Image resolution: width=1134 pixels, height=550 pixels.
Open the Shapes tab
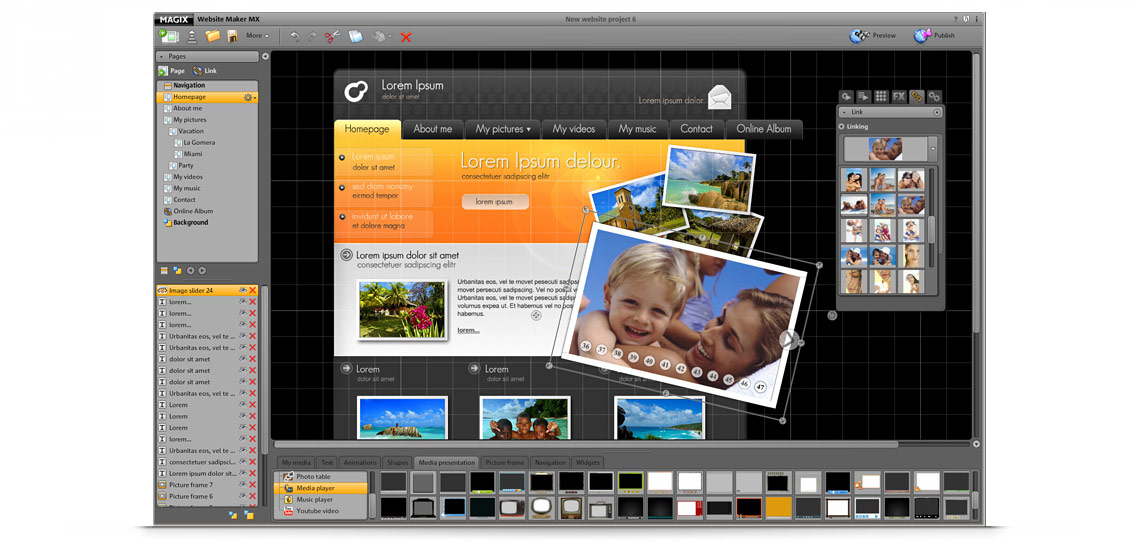pyautogui.click(x=398, y=462)
